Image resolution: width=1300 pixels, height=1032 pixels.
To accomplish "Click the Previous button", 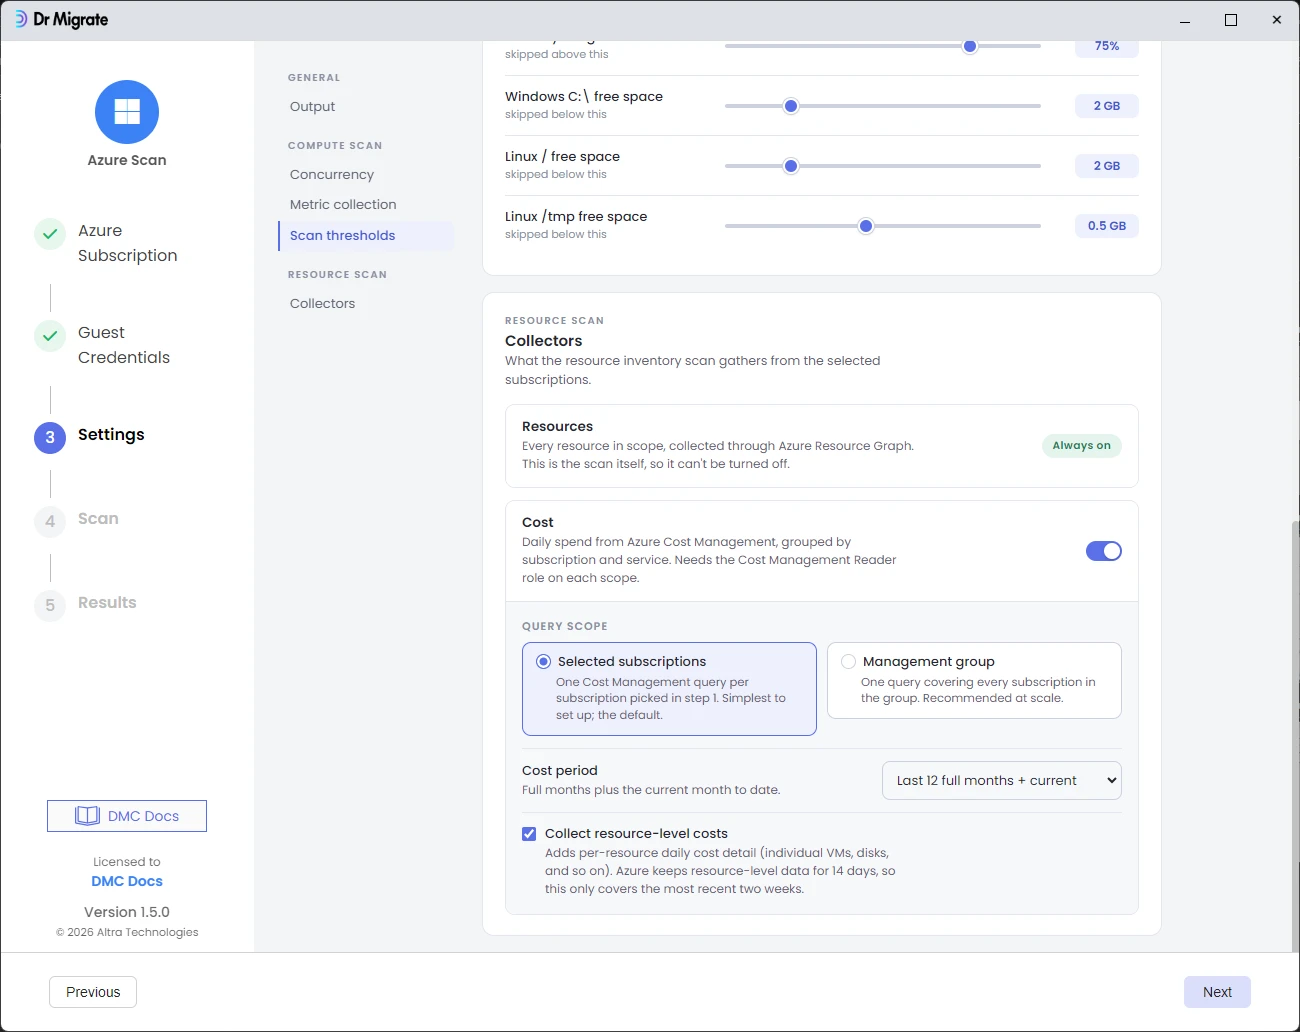I will tap(93, 992).
